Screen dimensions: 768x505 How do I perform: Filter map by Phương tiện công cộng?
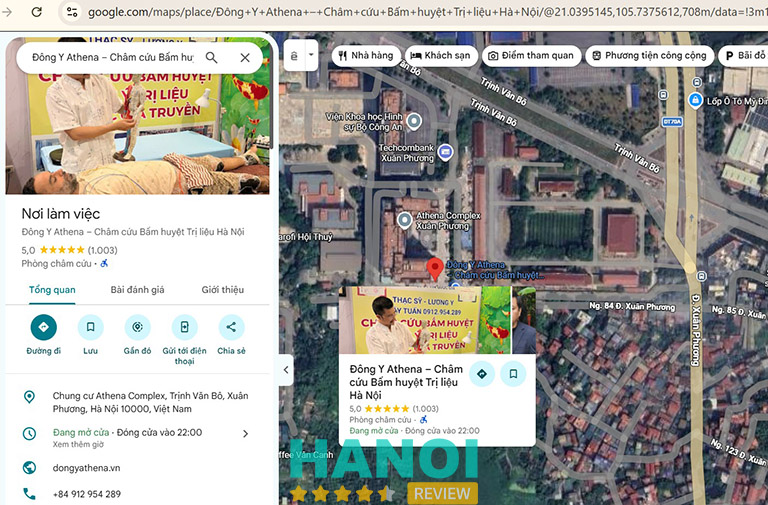pos(649,55)
